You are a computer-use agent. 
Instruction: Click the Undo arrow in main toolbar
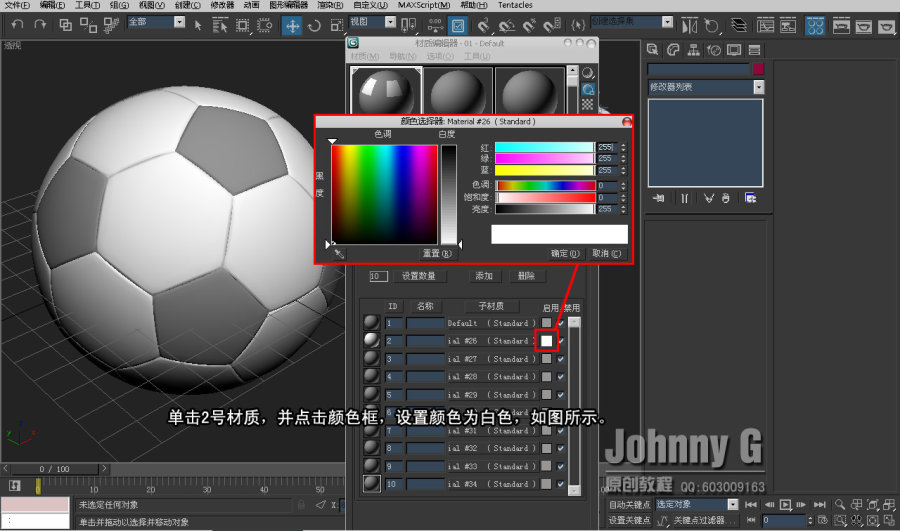tap(17, 25)
